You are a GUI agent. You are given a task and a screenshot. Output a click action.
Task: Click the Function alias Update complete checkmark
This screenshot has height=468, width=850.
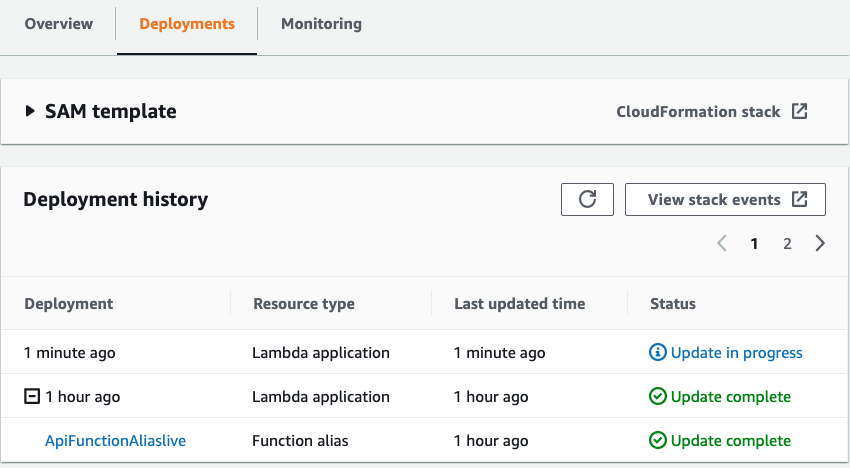click(x=657, y=440)
